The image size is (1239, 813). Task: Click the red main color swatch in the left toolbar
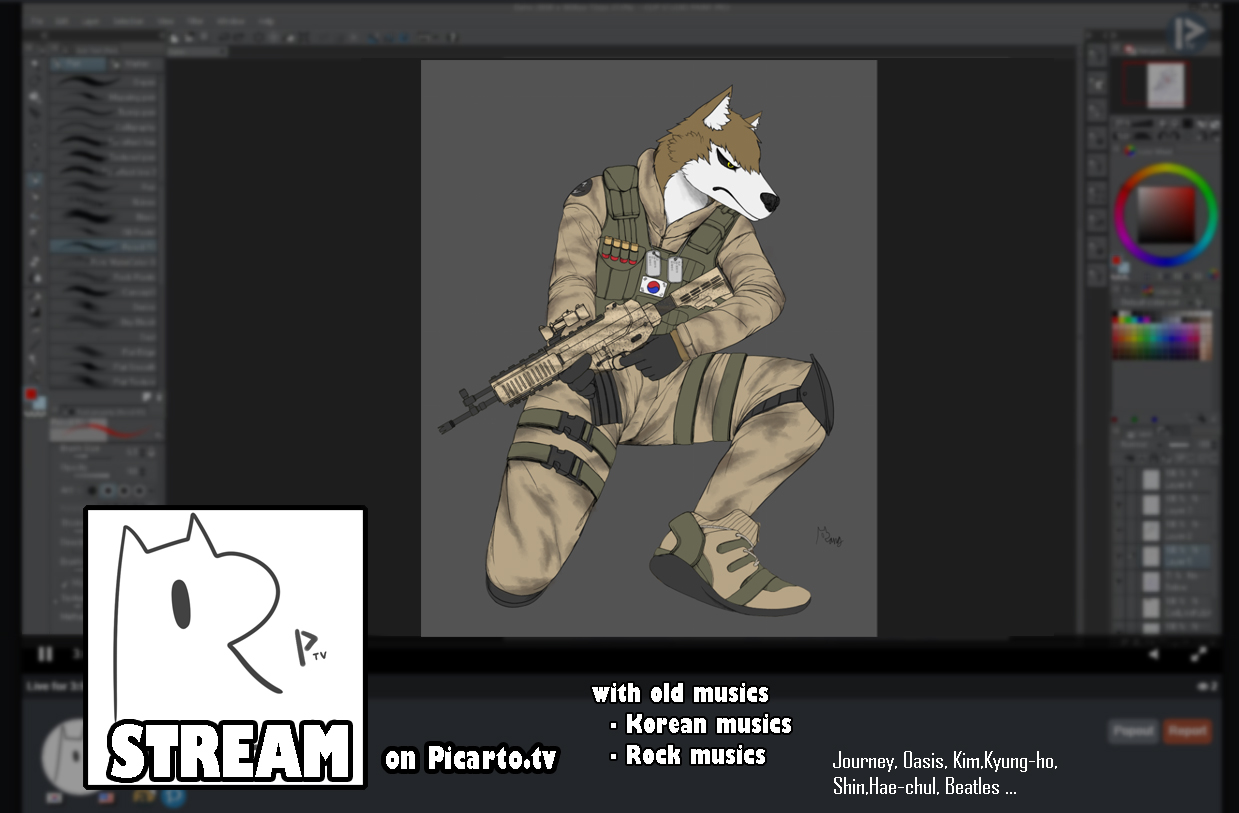[x=32, y=396]
